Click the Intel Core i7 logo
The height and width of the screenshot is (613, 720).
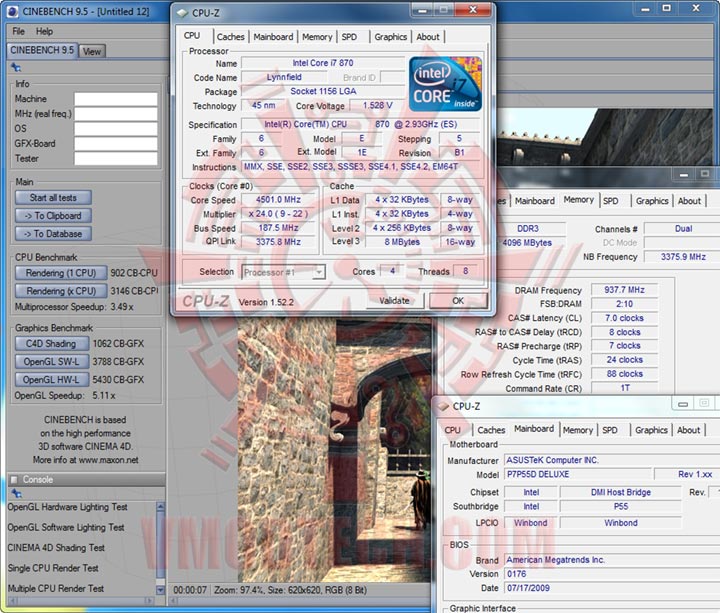tap(445, 84)
